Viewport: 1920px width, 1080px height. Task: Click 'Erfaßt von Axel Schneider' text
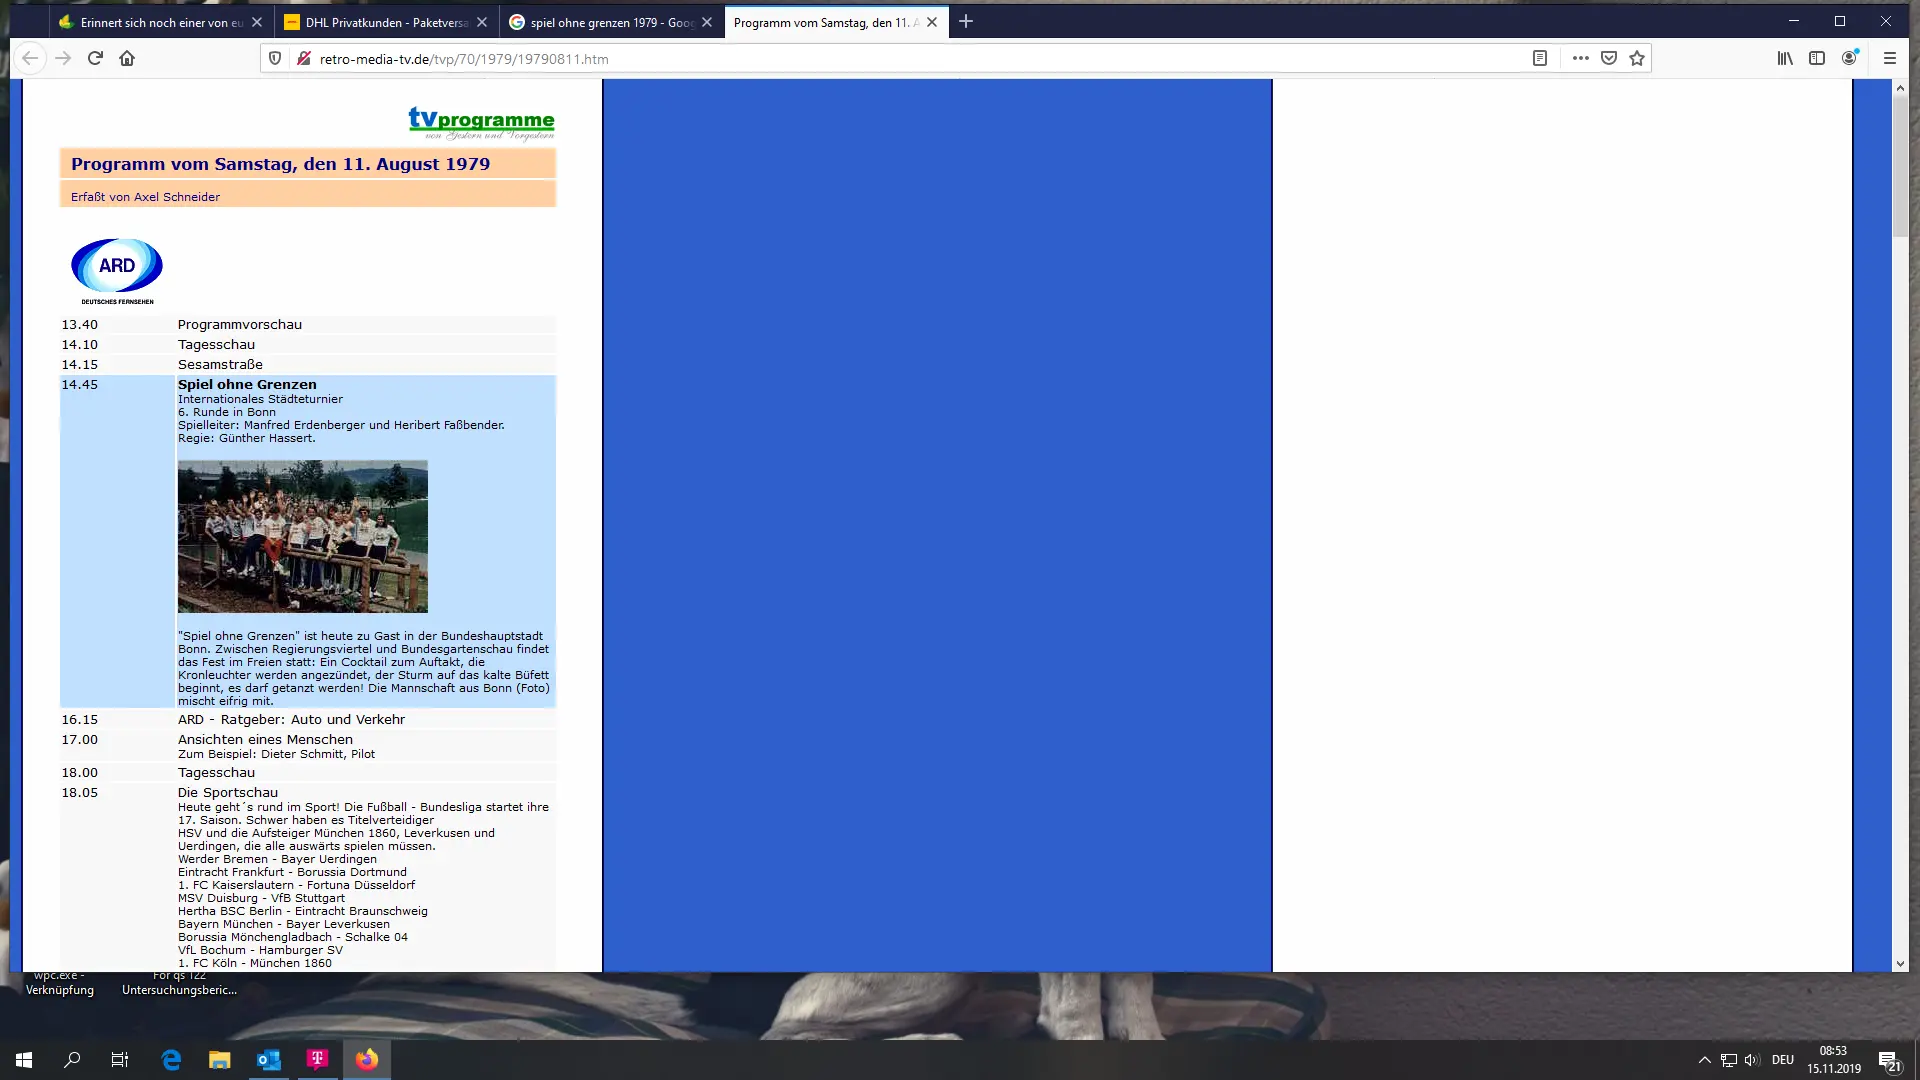coord(145,197)
